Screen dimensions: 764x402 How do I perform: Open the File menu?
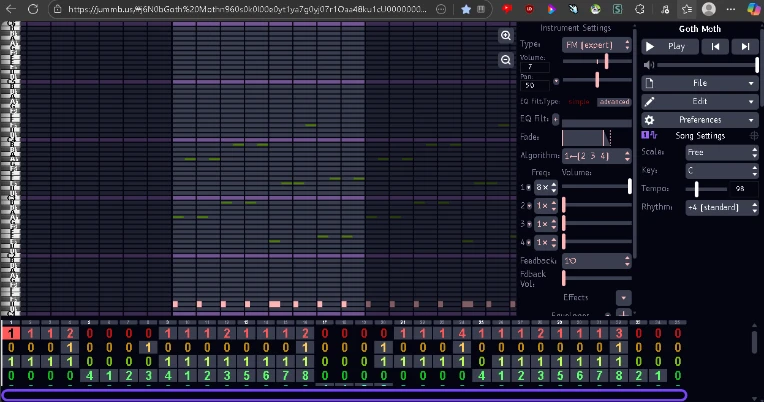(700, 83)
